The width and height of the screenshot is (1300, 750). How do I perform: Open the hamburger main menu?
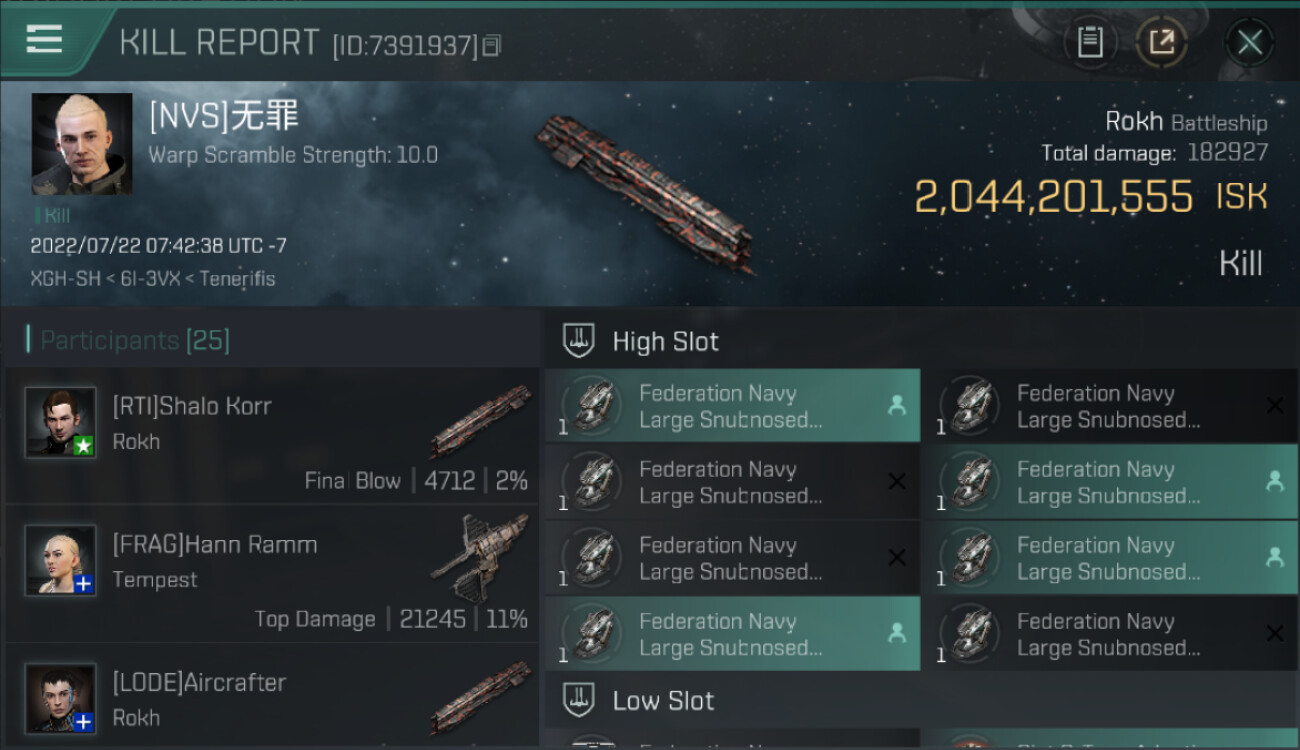coord(44,40)
